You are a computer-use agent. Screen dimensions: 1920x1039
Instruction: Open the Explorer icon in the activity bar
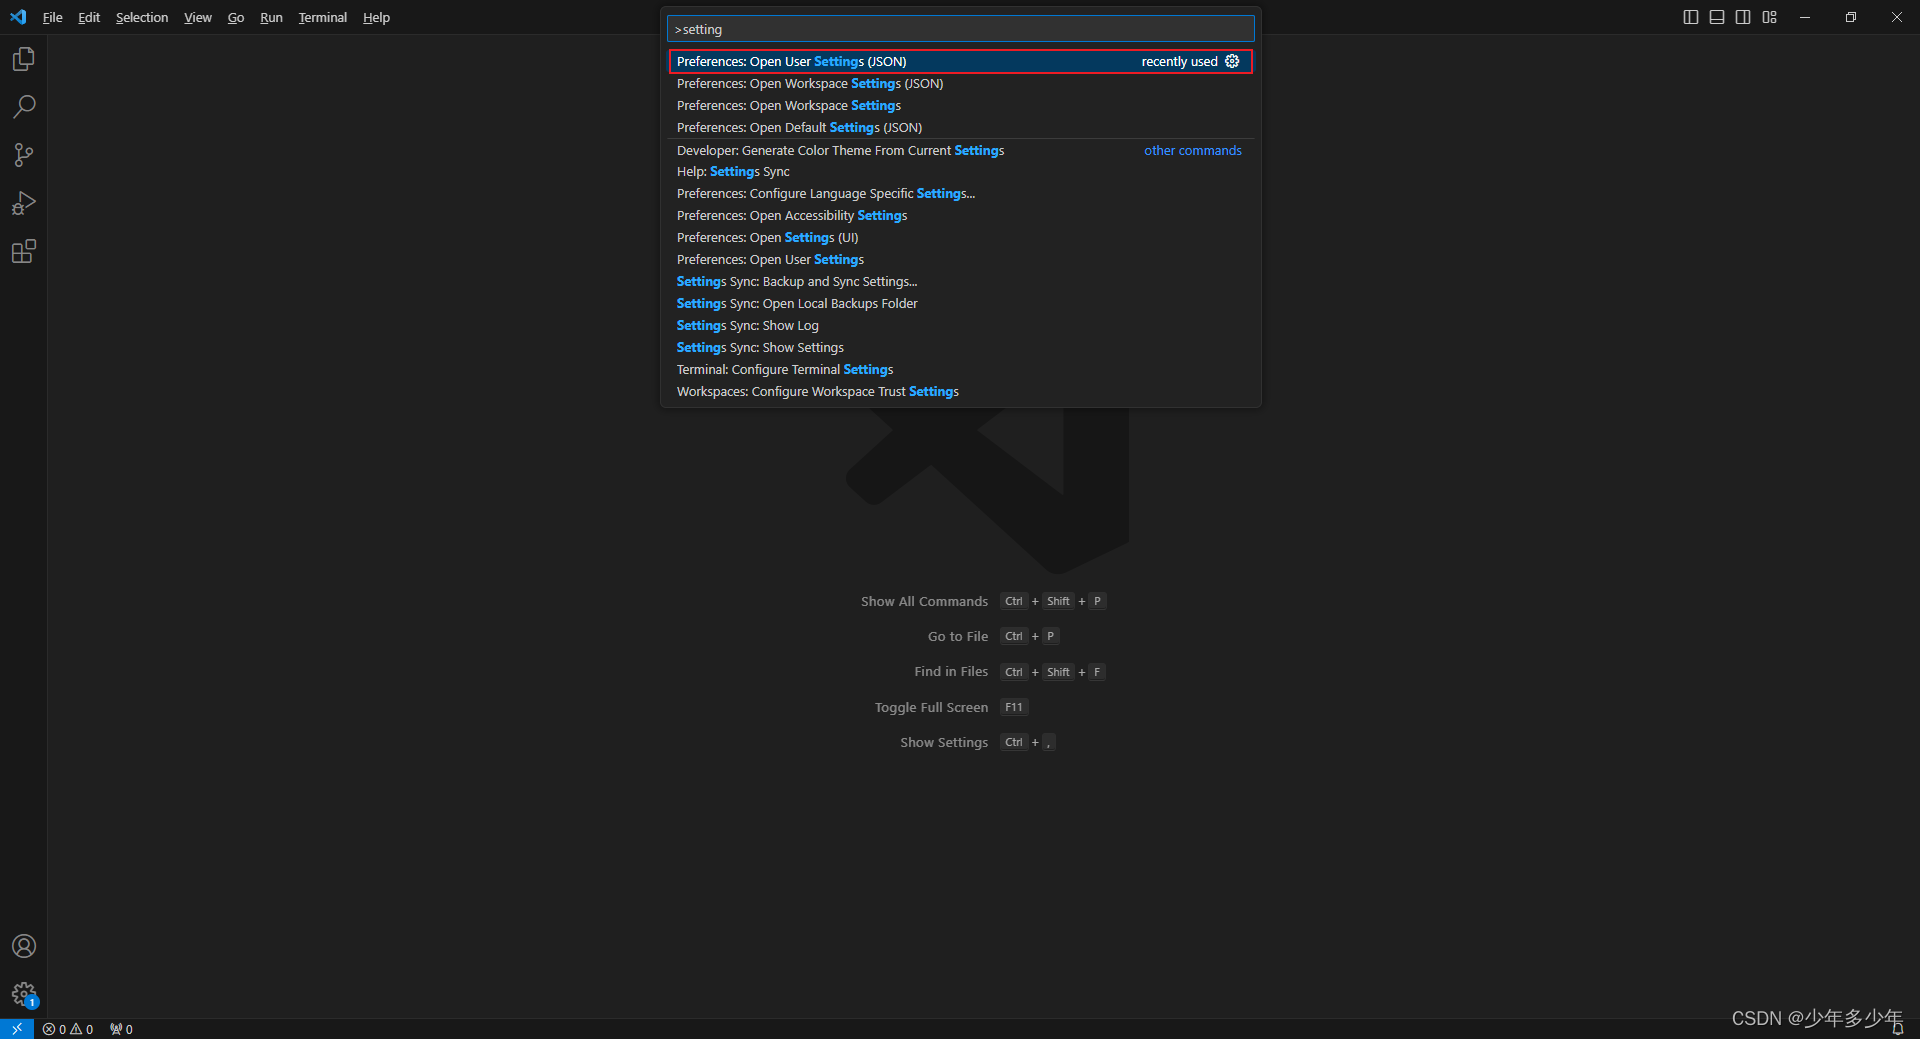pyautogui.click(x=23, y=58)
